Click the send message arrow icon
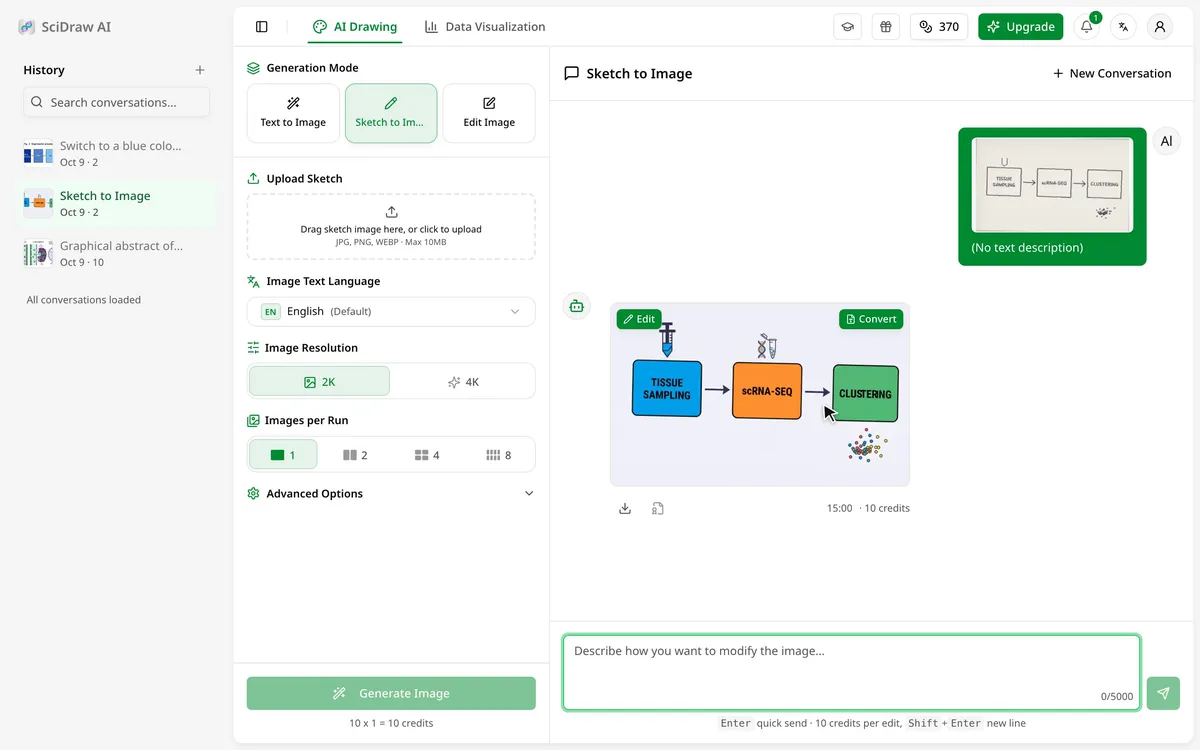The height and width of the screenshot is (750, 1200). (1163, 693)
